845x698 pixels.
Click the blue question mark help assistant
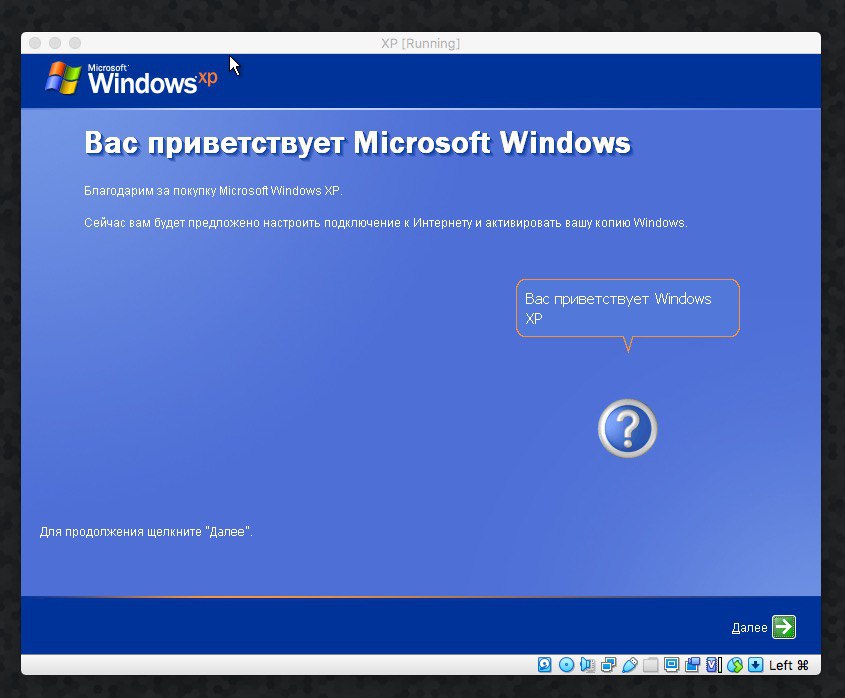point(628,429)
